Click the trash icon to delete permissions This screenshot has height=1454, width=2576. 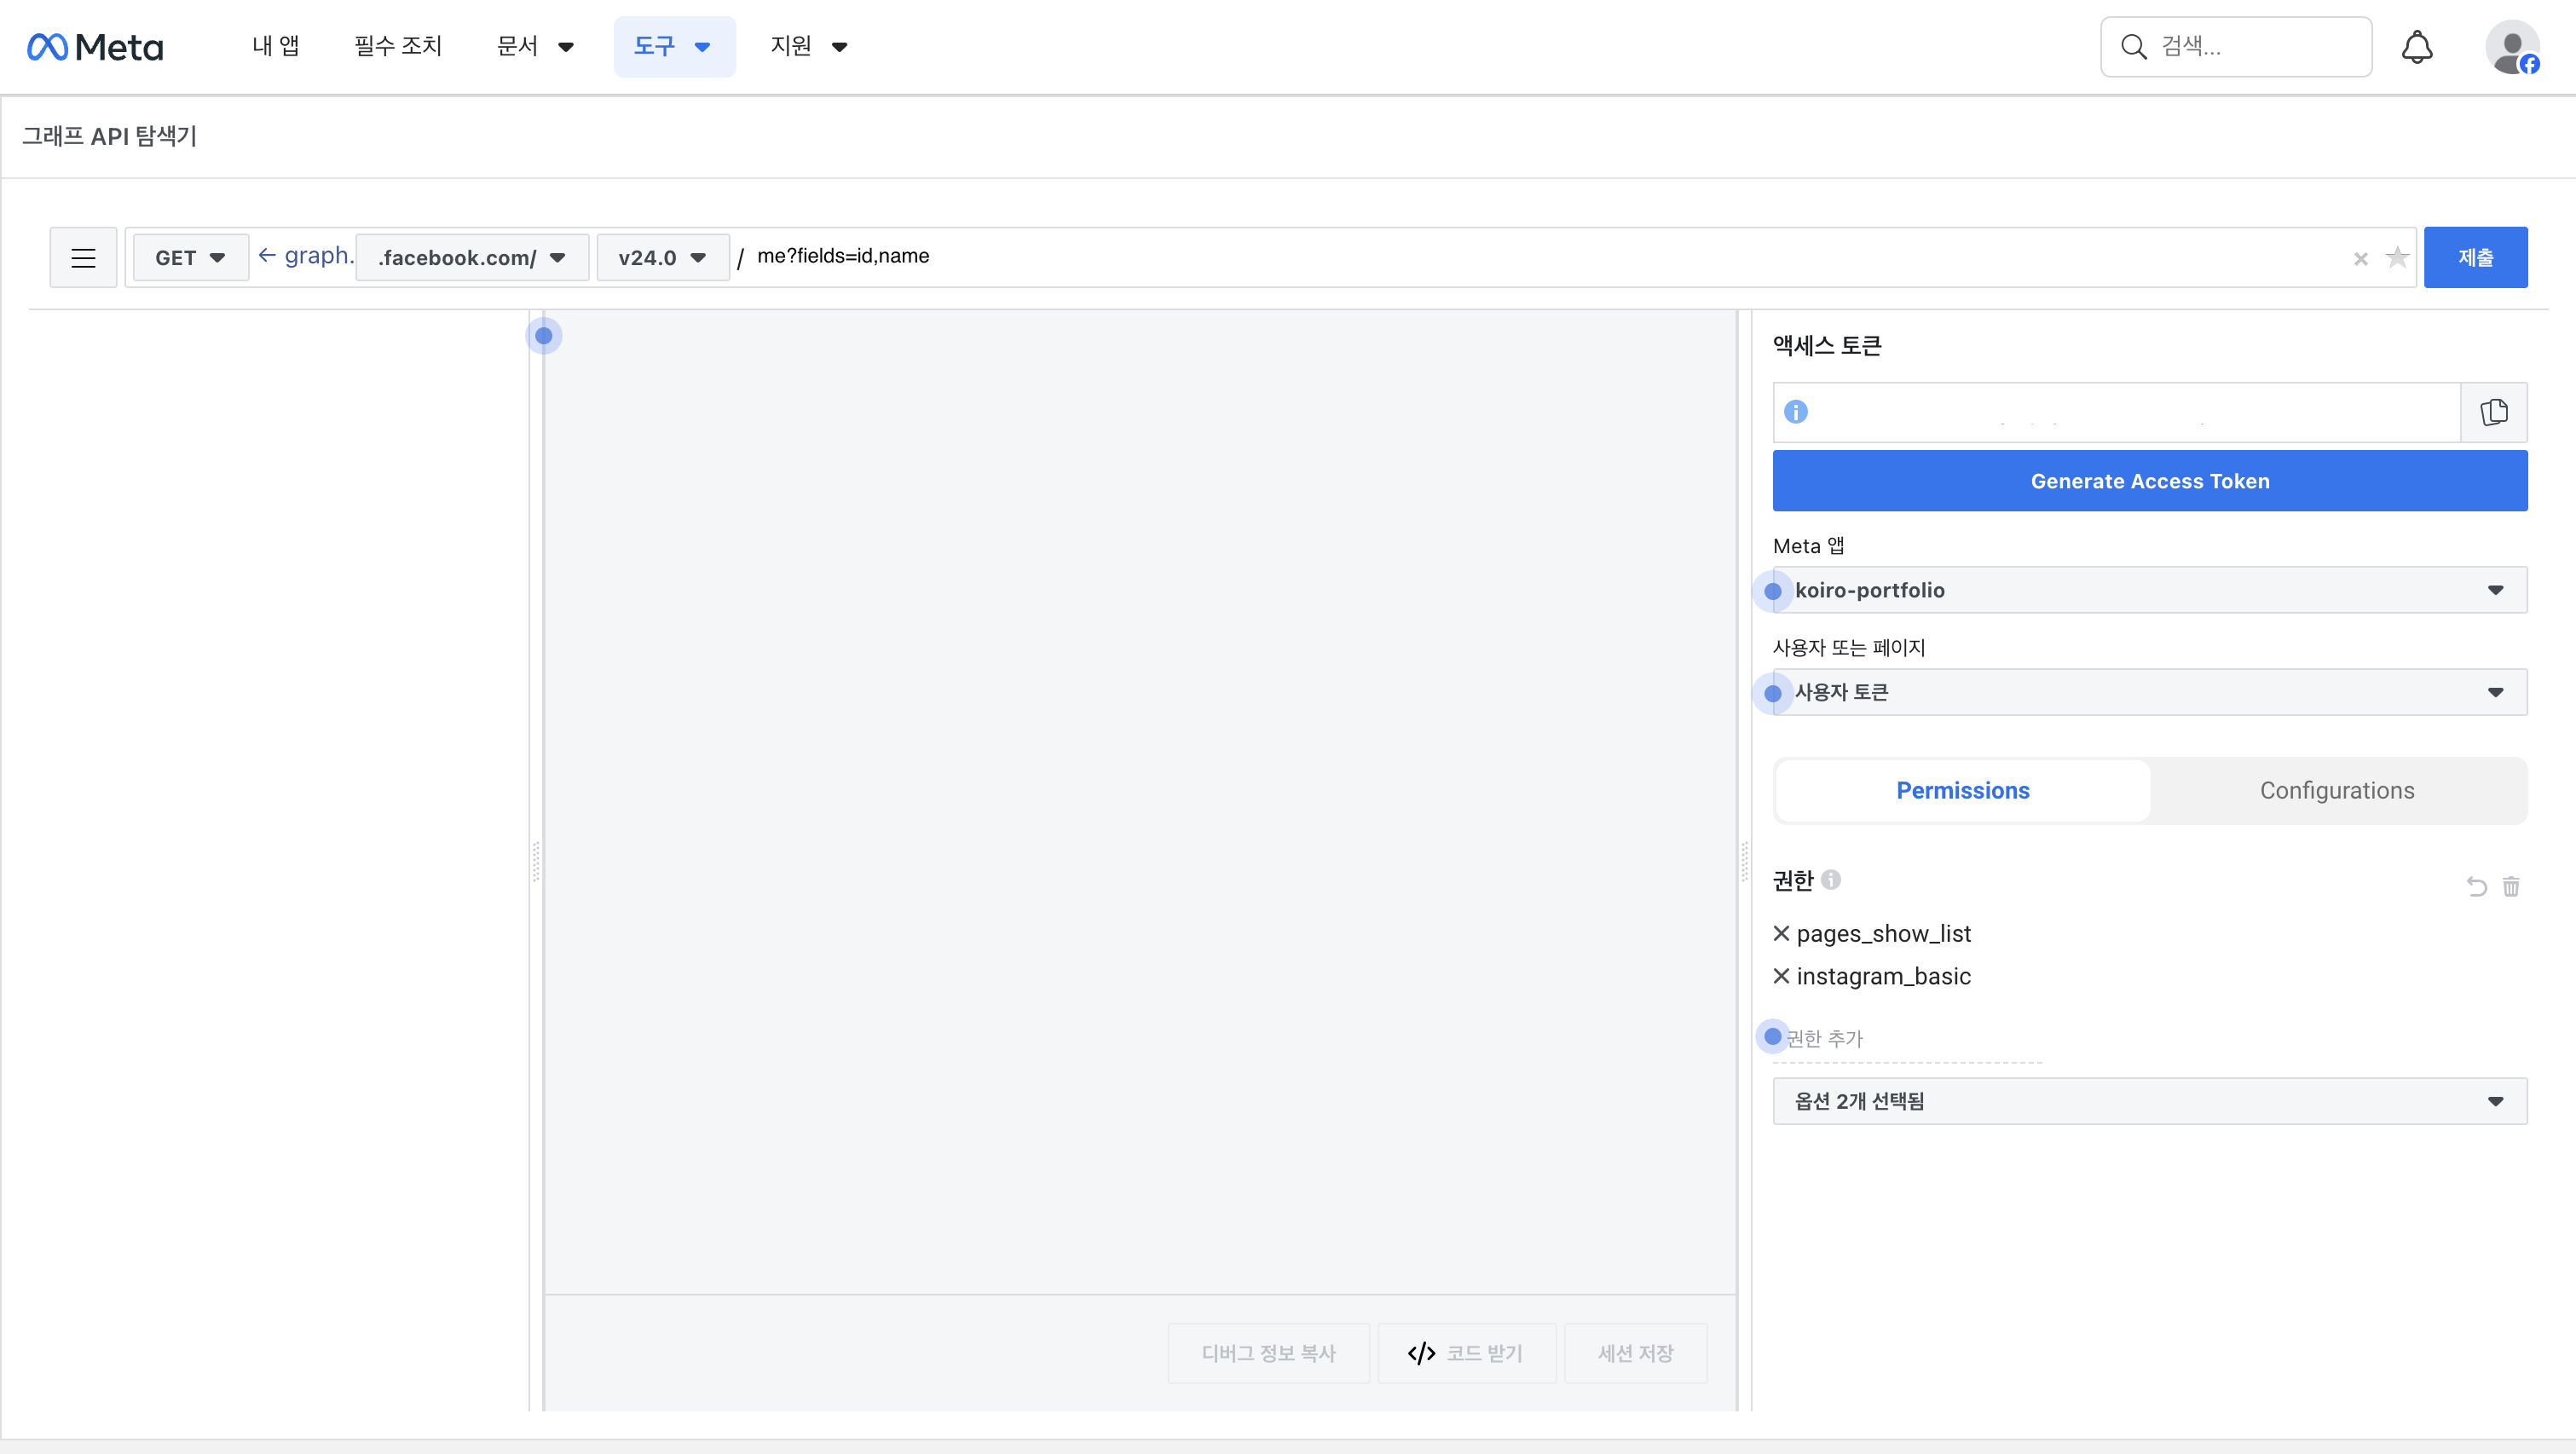2511,886
